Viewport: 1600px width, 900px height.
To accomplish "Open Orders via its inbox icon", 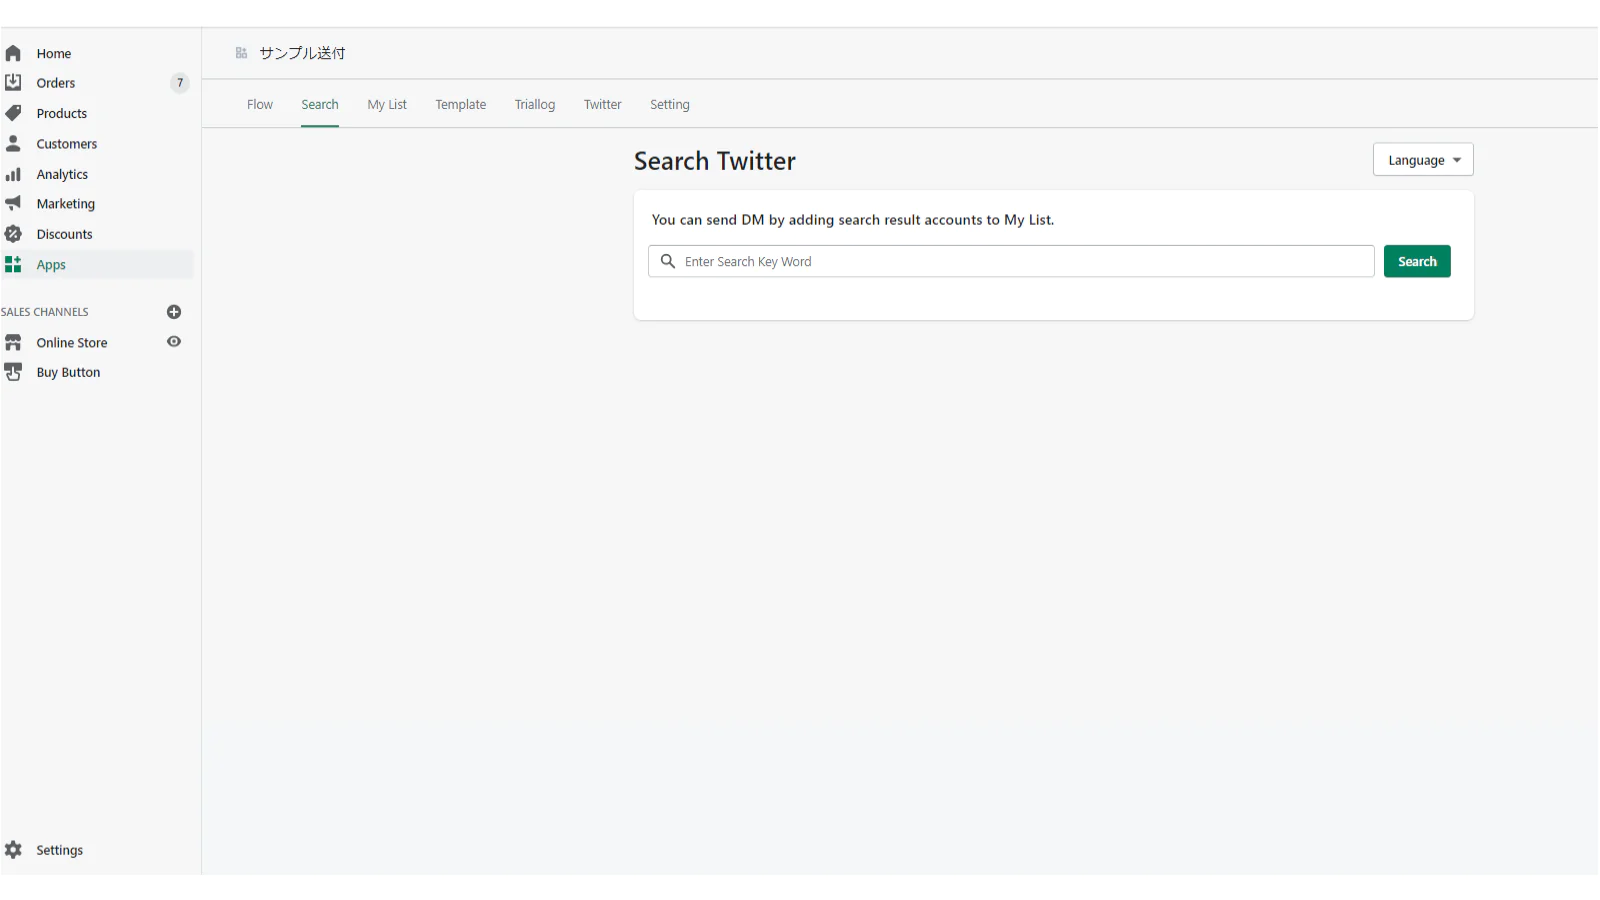I will (x=13, y=82).
